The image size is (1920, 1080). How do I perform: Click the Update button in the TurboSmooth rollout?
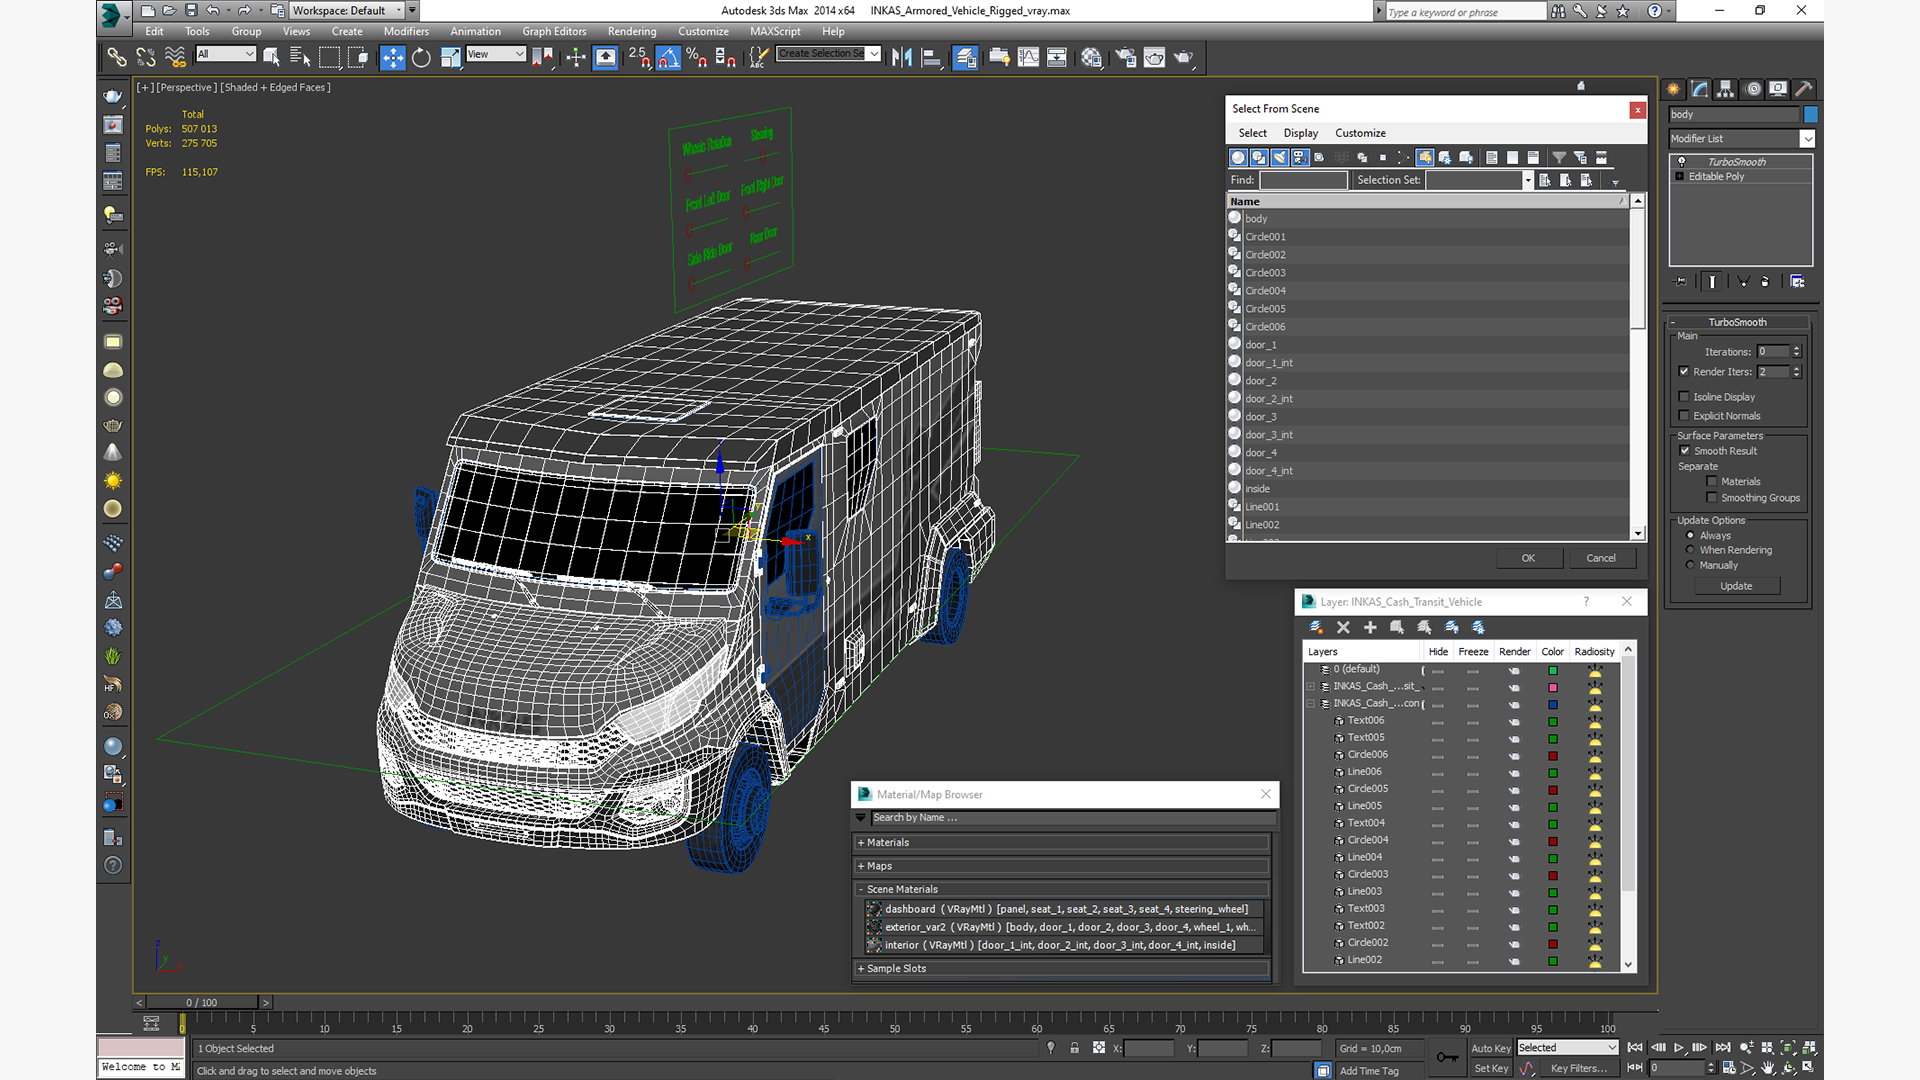(x=1735, y=586)
